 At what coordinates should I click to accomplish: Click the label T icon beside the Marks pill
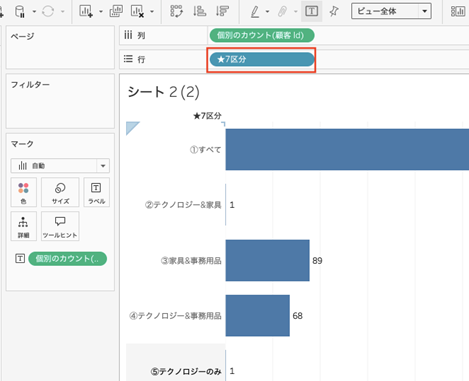click(x=20, y=258)
